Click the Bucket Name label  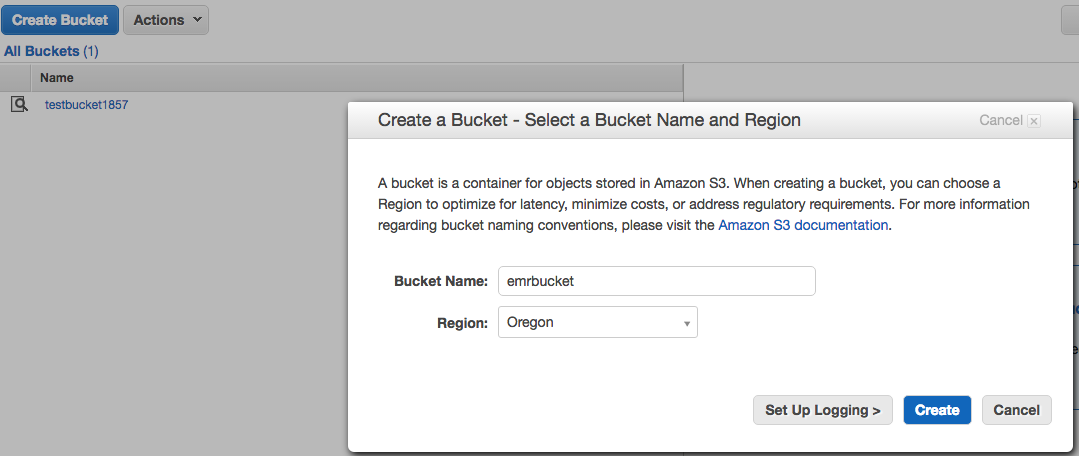[x=440, y=281]
